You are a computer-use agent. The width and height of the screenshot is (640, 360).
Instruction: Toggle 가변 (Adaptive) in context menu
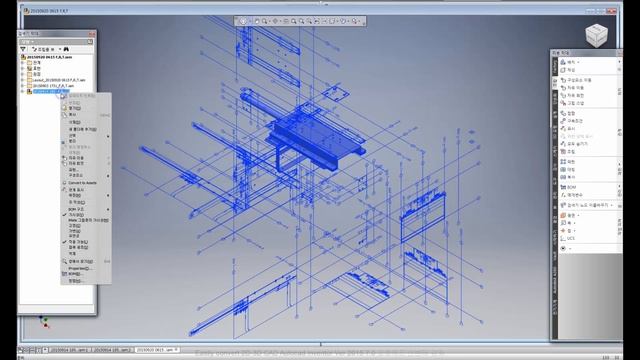point(74,231)
